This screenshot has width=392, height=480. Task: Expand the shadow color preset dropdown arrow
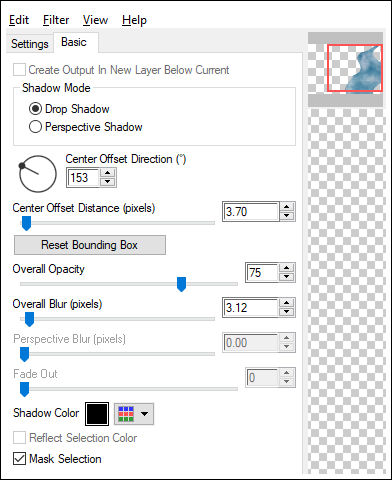point(144,414)
